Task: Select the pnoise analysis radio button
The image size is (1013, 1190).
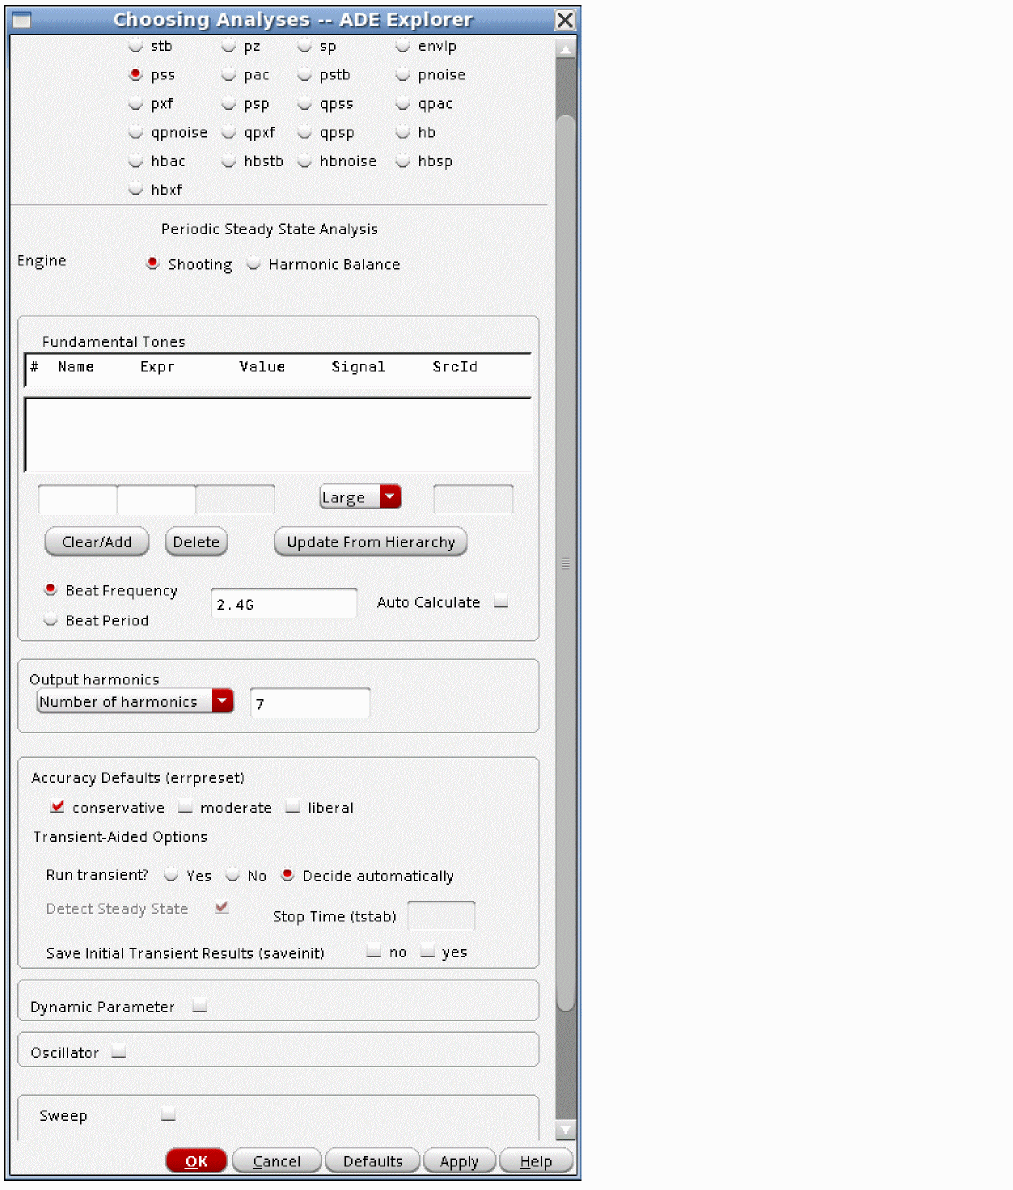Action: [403, 74]
